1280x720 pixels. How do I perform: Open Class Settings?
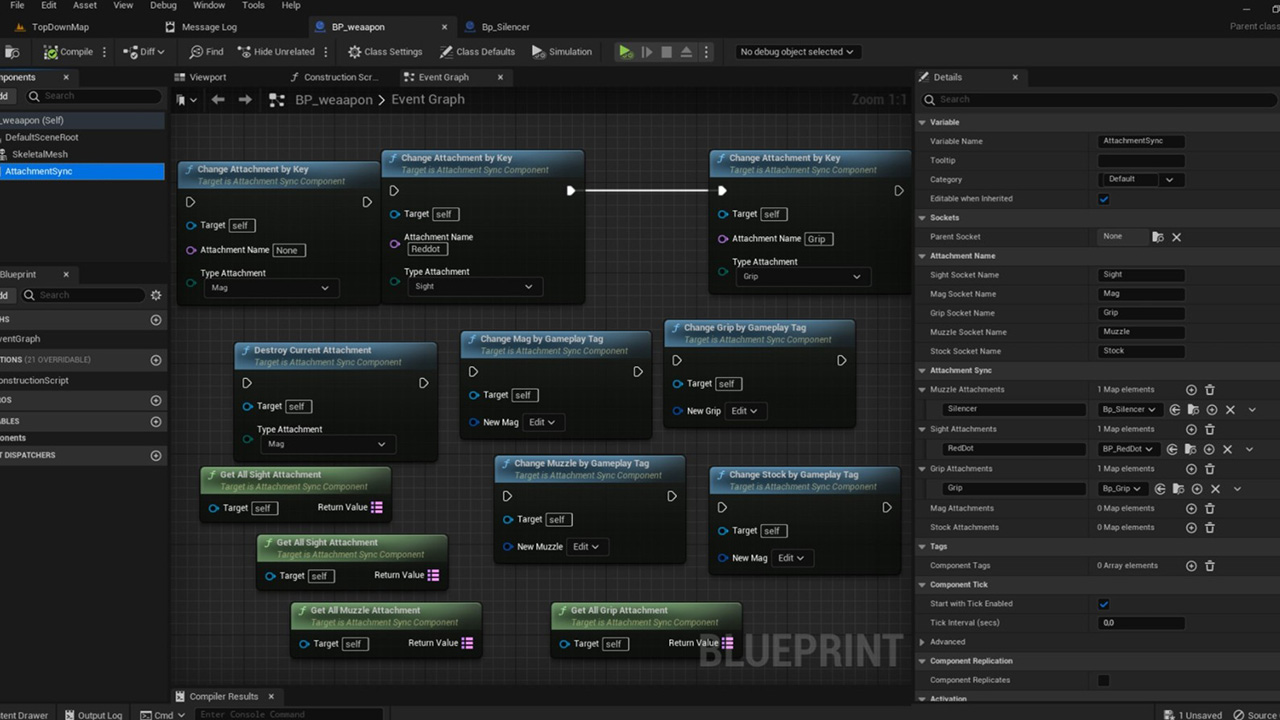(385, 52)
